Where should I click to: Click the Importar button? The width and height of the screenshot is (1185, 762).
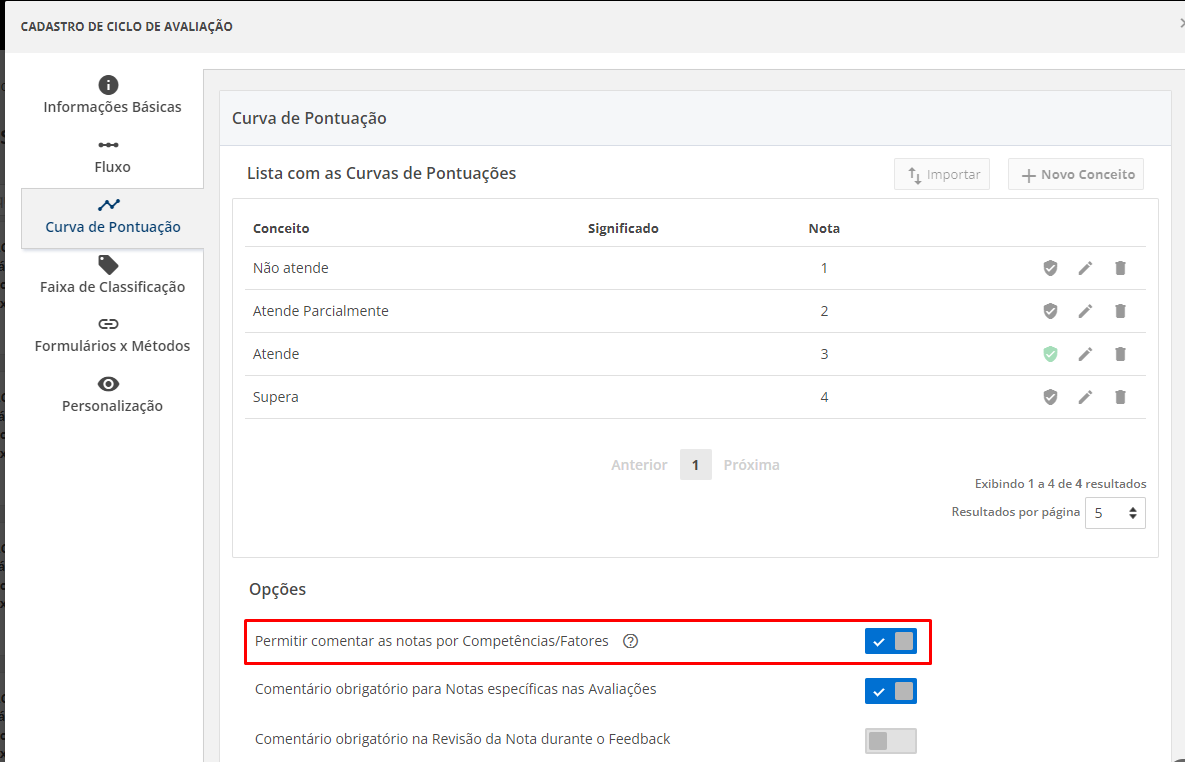click(x=942, y=175)
